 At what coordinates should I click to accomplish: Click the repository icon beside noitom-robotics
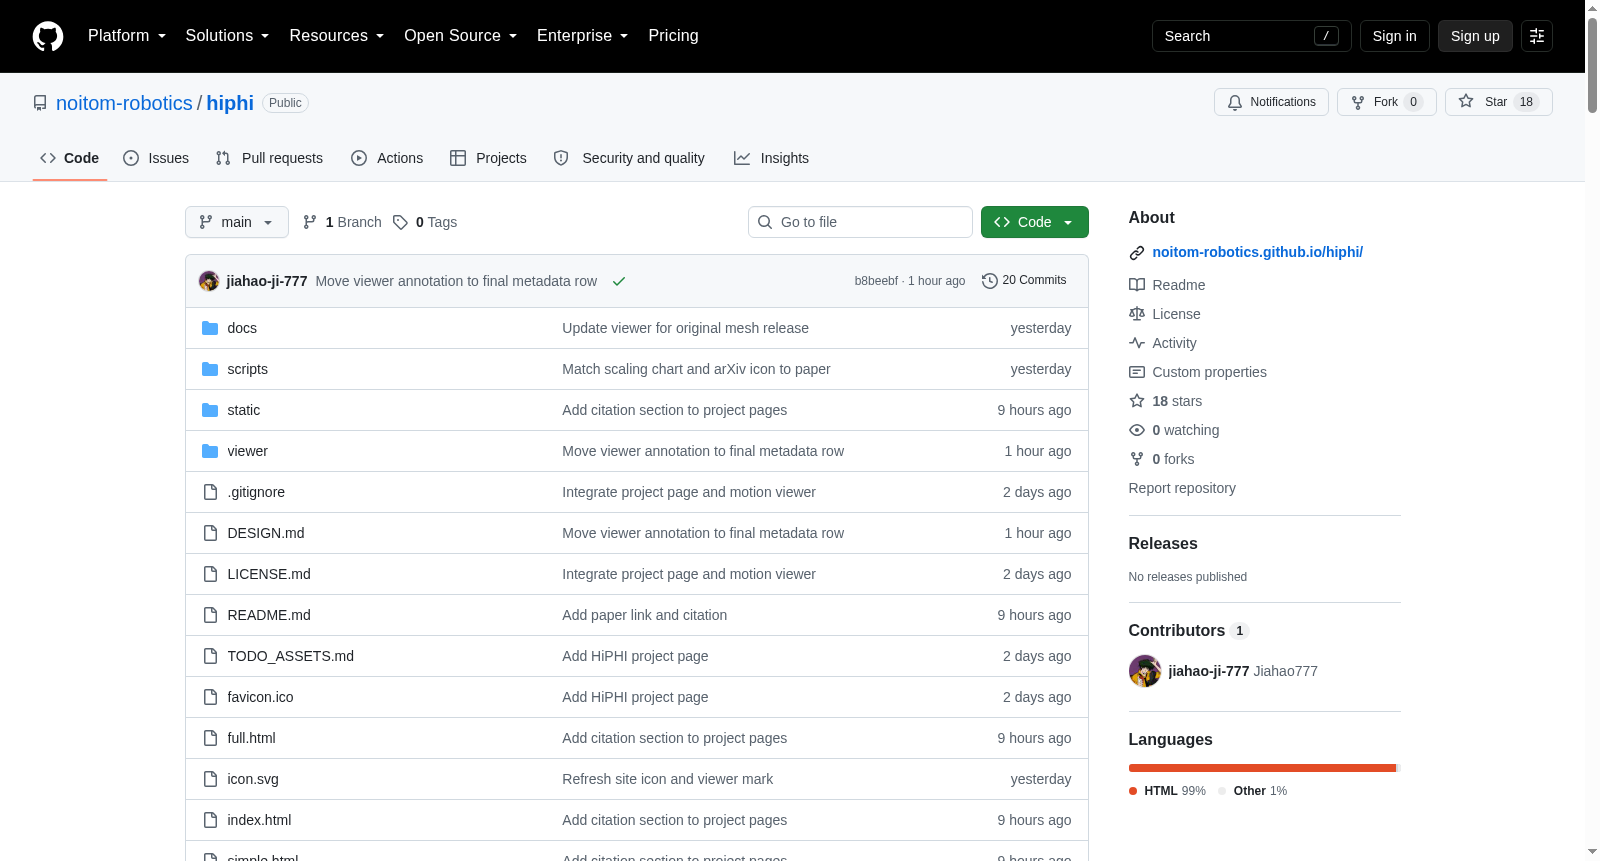coord(40,103)
